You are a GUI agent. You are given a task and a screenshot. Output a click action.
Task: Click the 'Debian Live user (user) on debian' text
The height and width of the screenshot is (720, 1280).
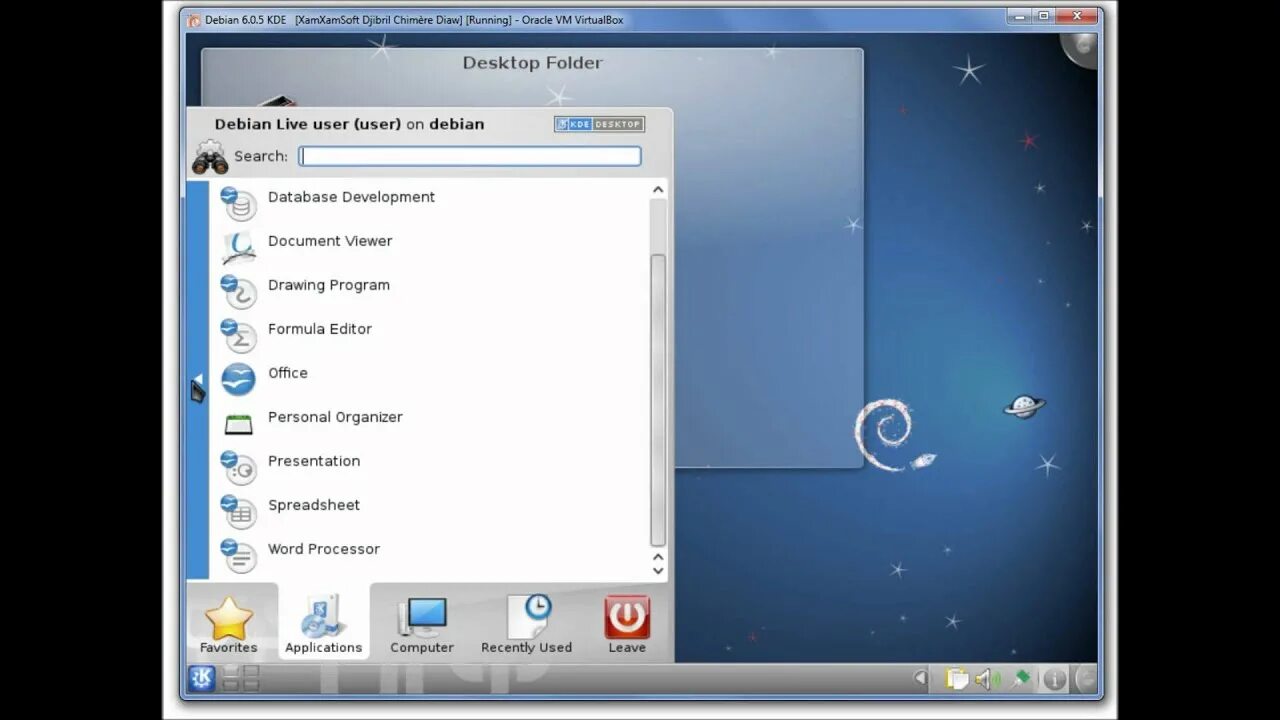(x=349, y=124)
